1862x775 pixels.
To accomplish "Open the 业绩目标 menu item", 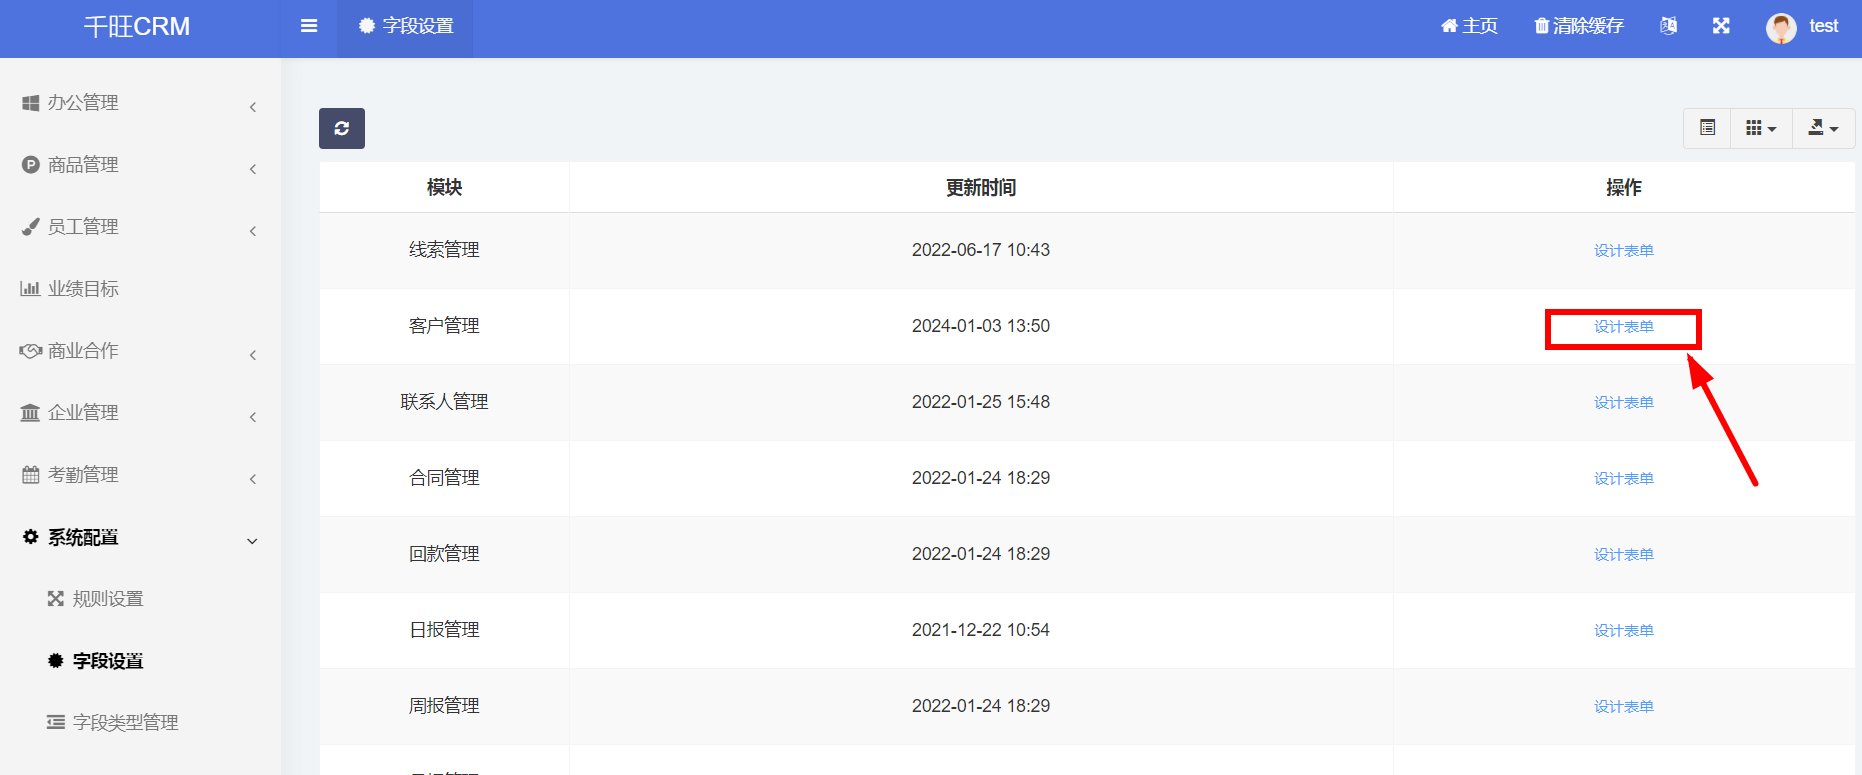I will tap(140, 289).
